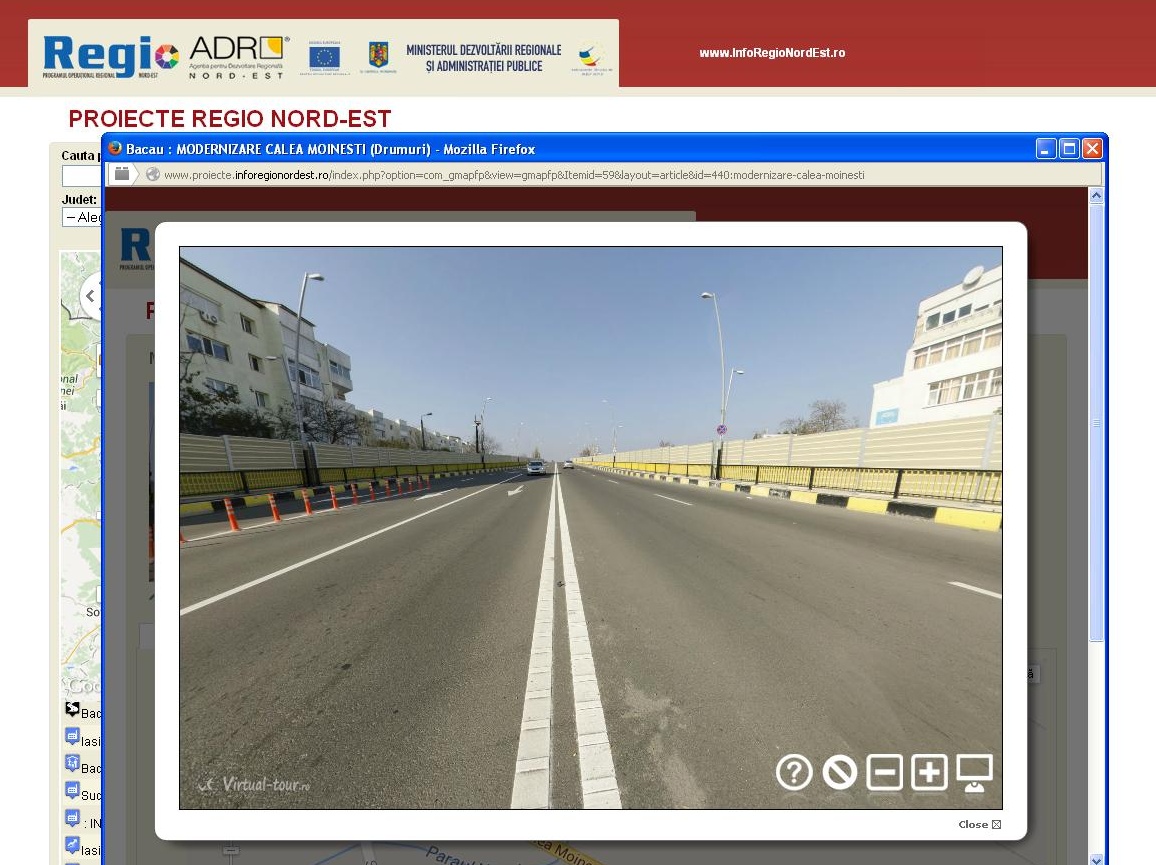The image size is (1156, 865).
Task: Open the panorama help question-mark icon
Action: pyautogui.click(x=794, y=772)
